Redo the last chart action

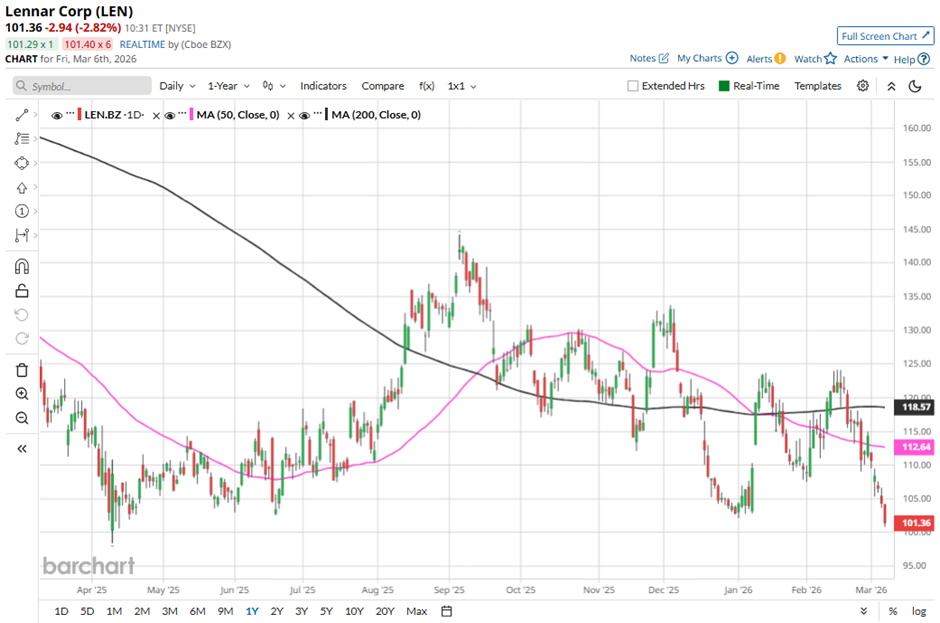click(22, 339)
